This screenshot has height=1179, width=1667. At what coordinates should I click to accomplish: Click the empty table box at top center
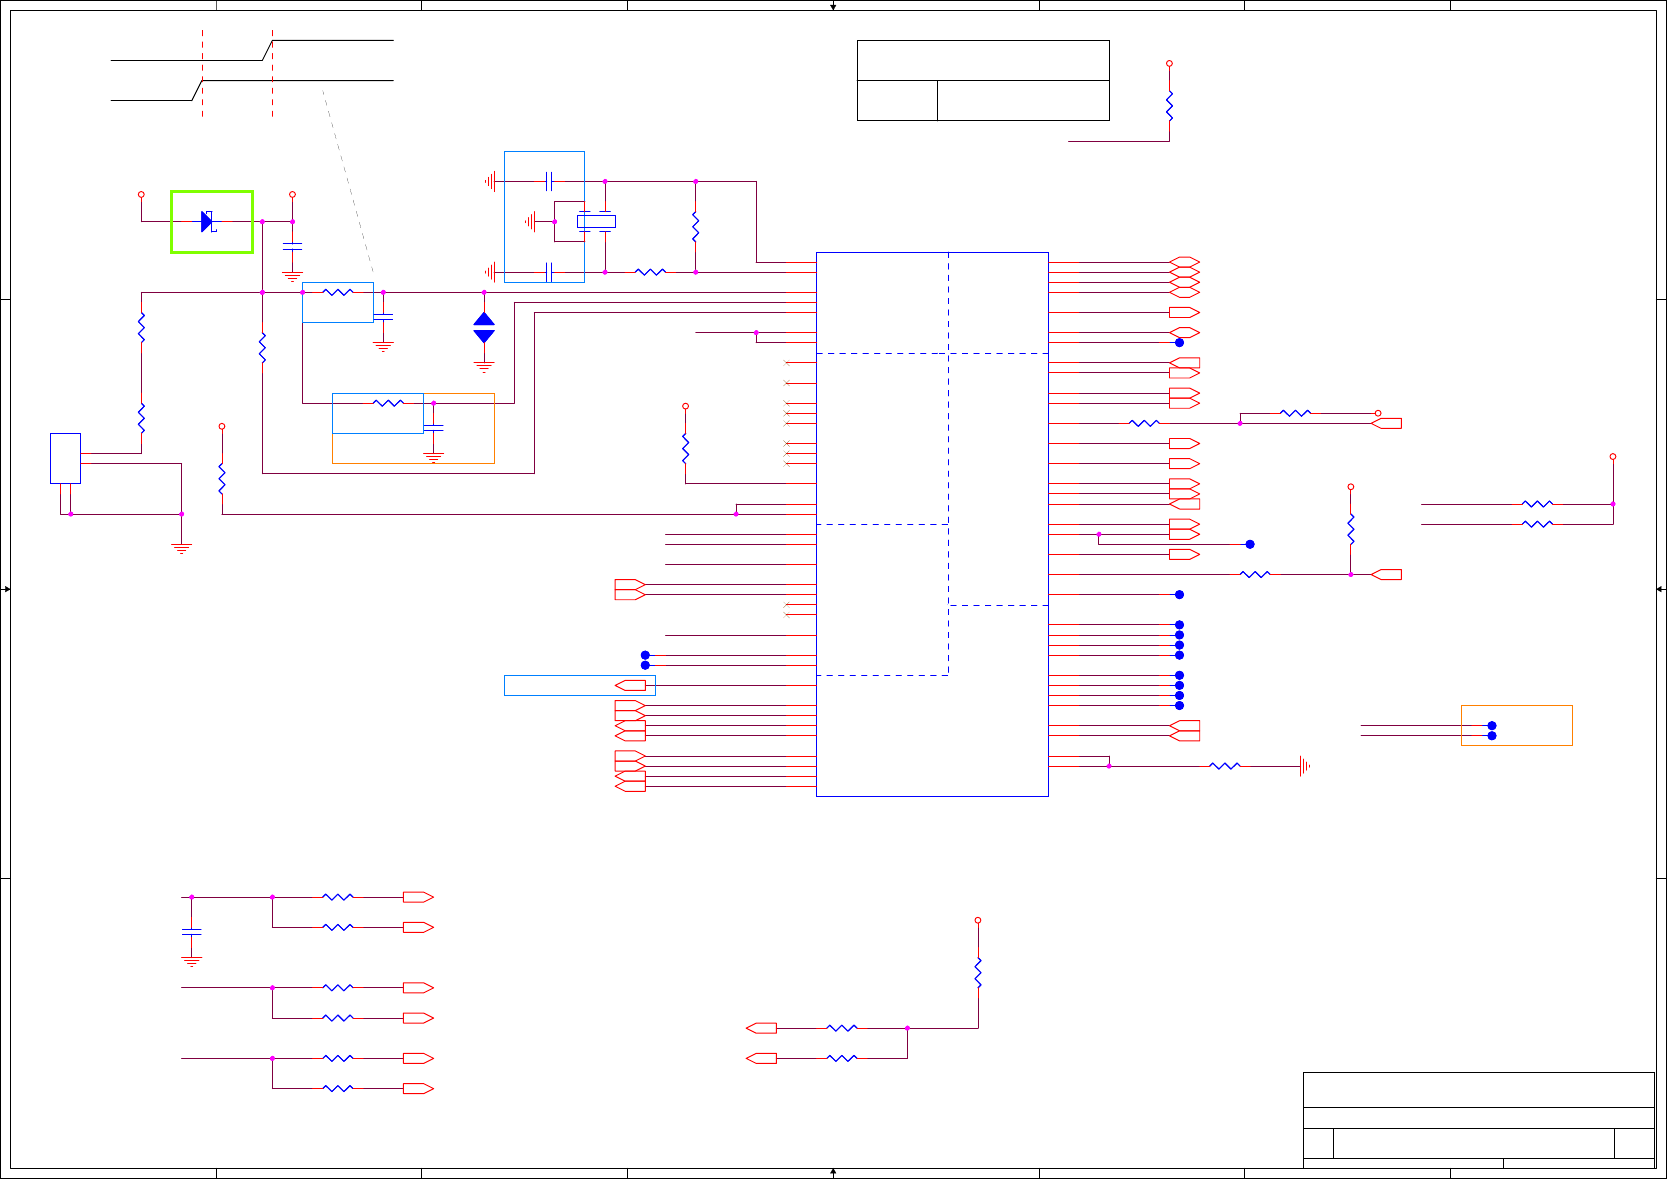(983, 80)
